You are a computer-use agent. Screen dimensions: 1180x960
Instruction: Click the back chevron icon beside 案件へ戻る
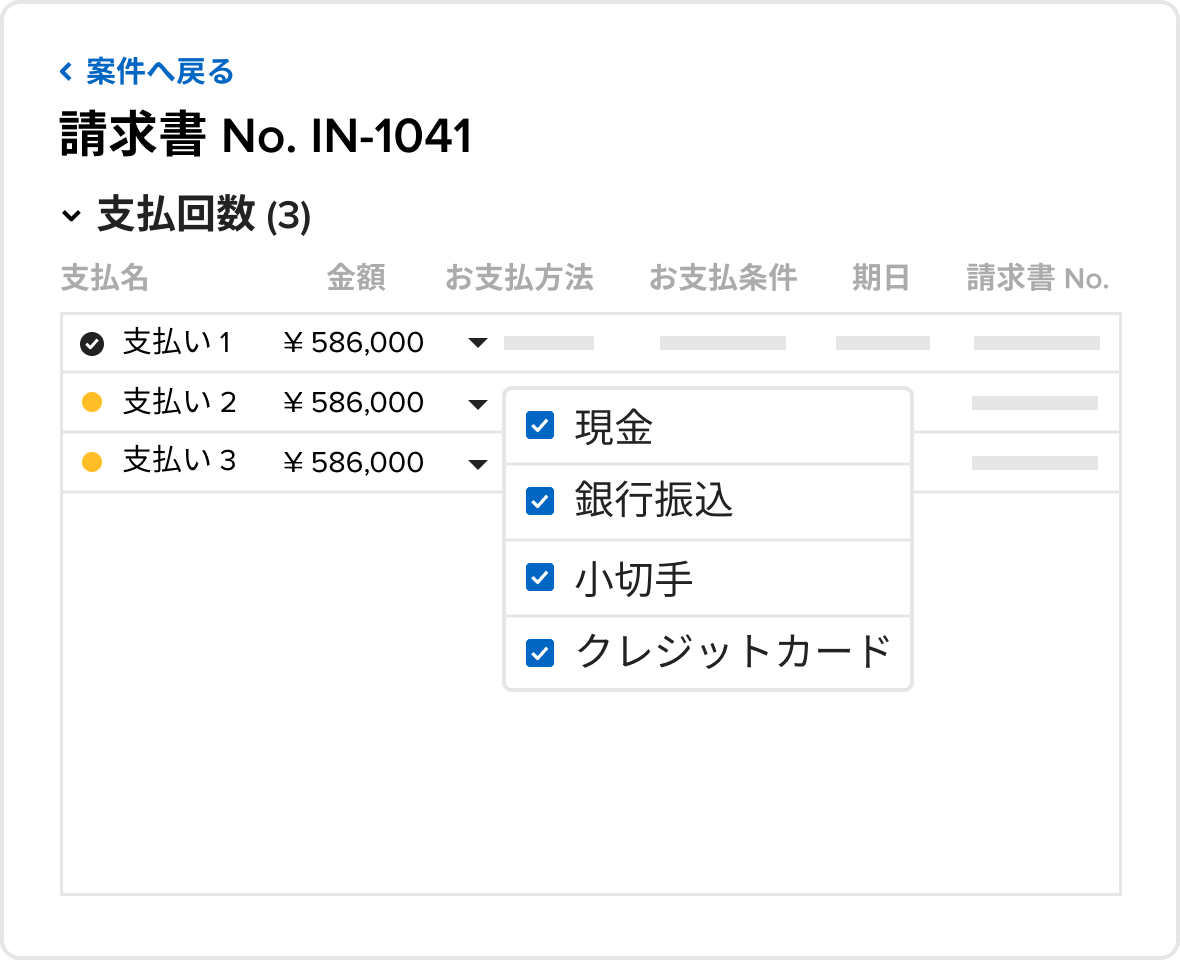coord(66,71)
